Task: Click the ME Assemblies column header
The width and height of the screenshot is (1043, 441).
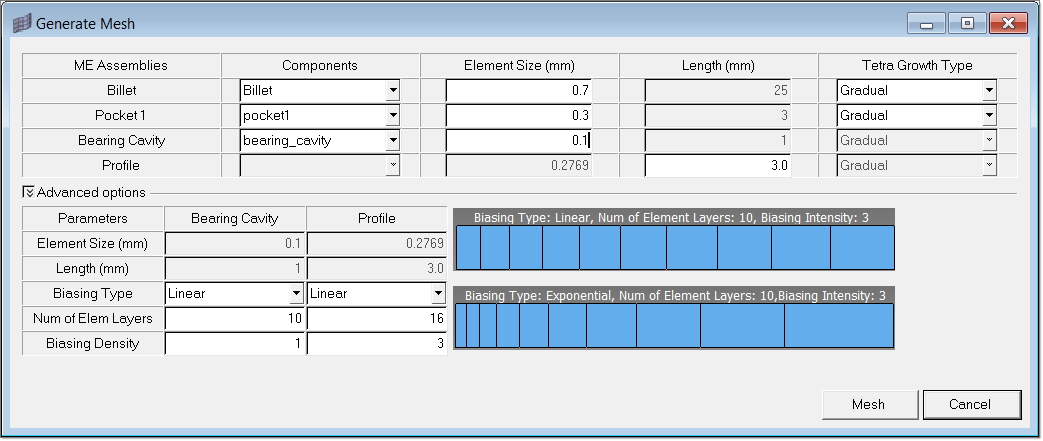Action: pyautogui.click(x=121, y=65)
